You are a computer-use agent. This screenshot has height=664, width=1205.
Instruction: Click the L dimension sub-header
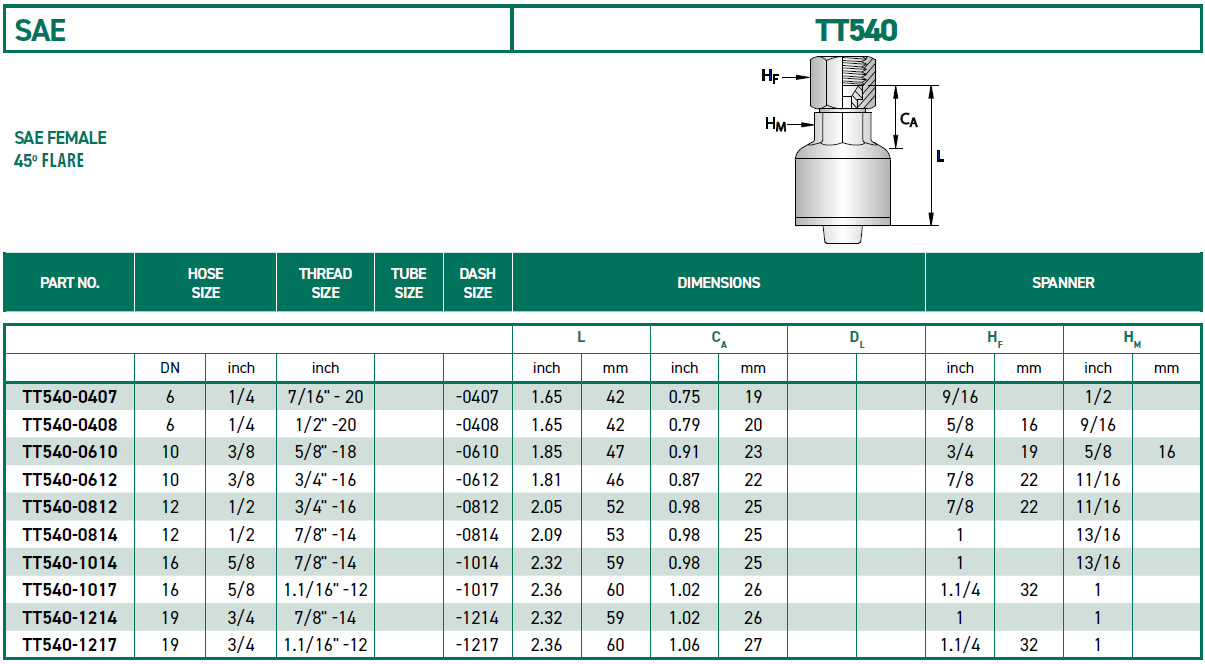tap(581, 338)
